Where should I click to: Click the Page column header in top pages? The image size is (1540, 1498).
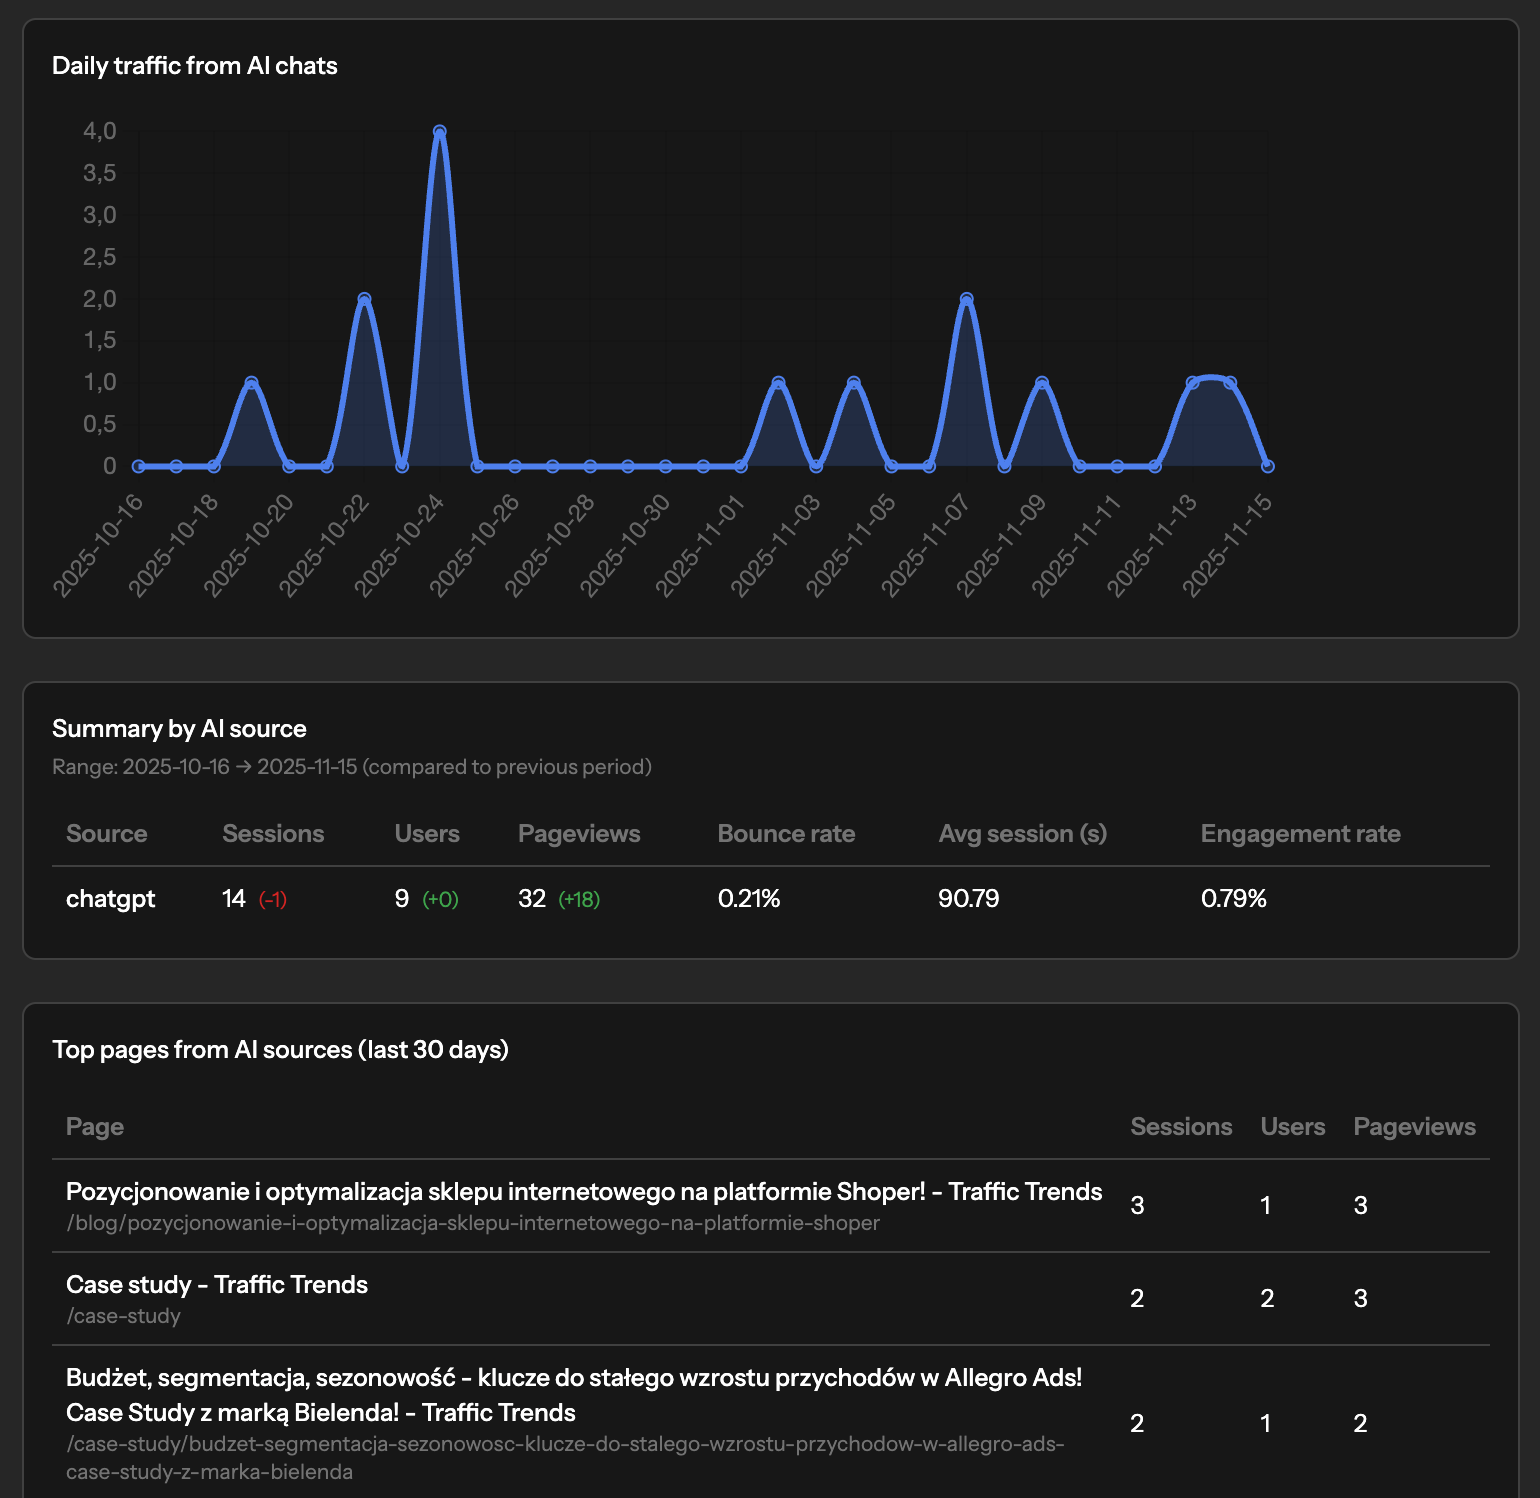[x=95, y=1127]
